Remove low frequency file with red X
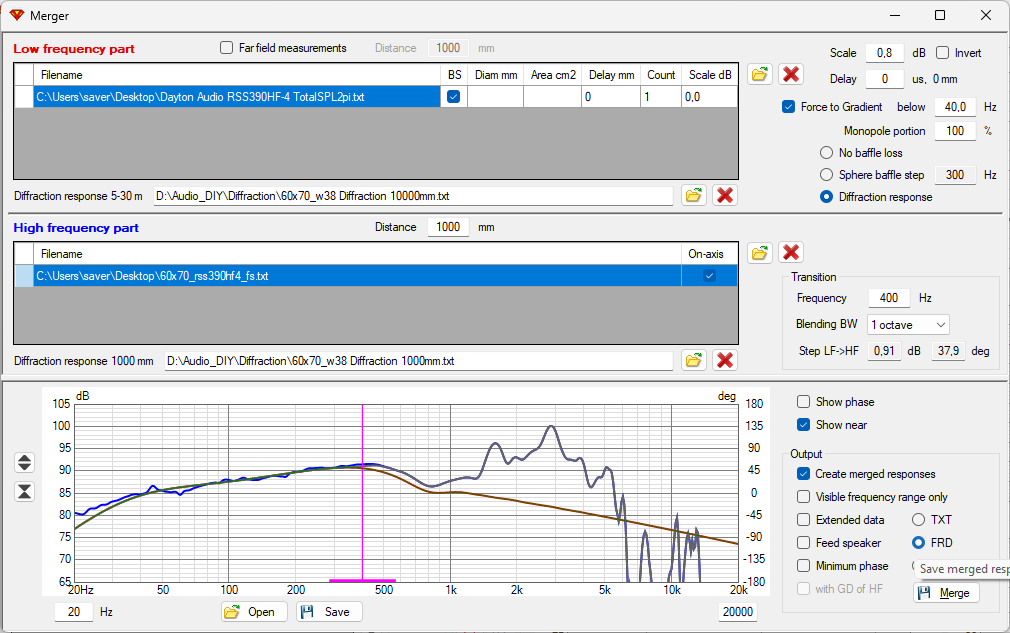The height and width of the screenshot is (633, 1010). click(791, 74)
